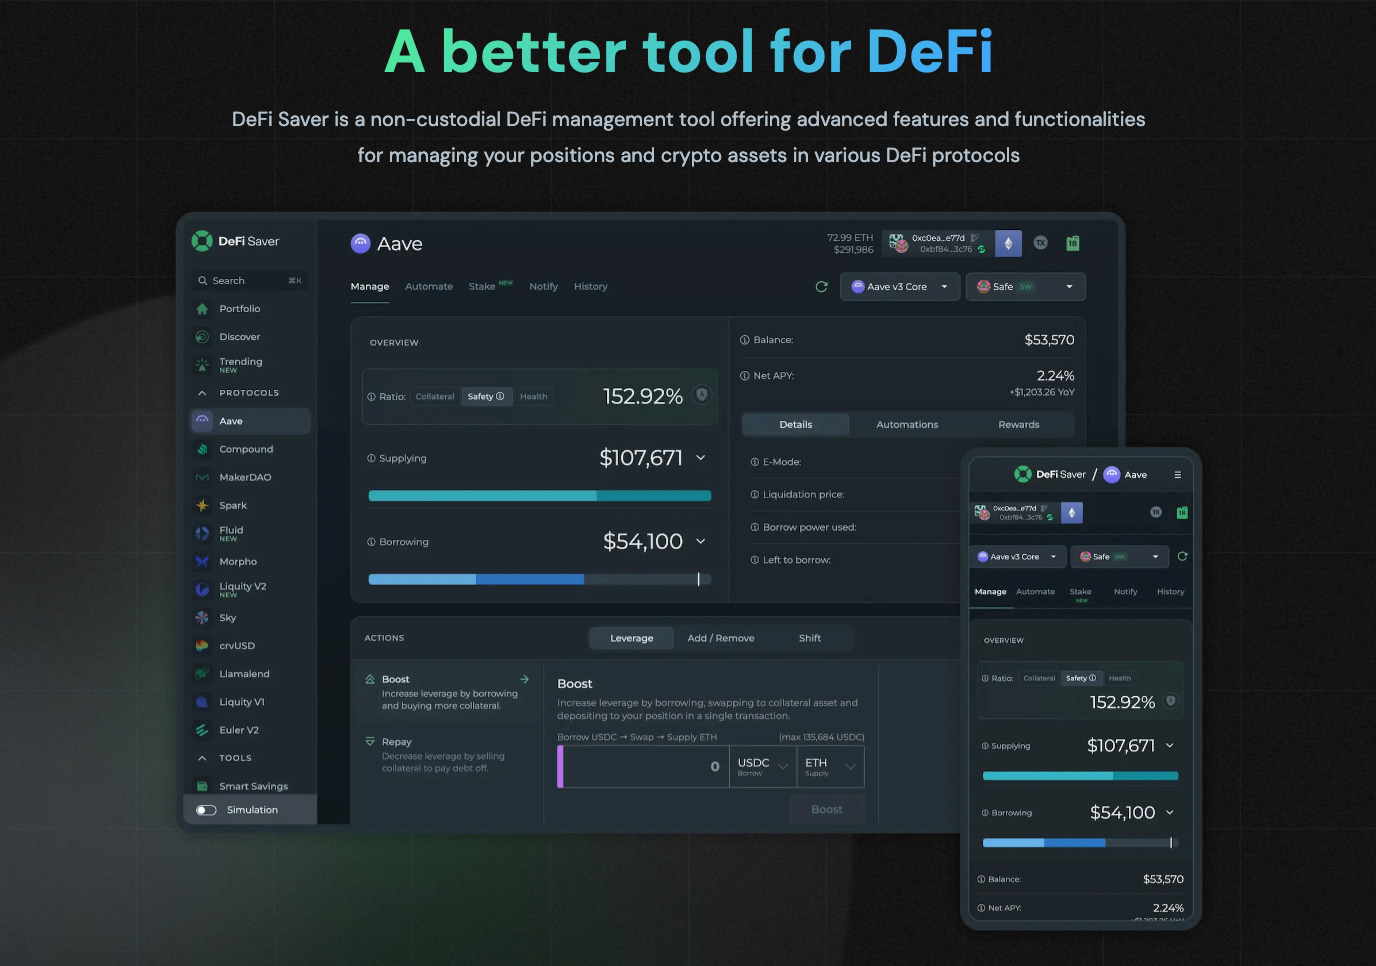1376x966 pixels.
Task: Select the Aave protocol icon in sidebar
Action: click(203, 421)
